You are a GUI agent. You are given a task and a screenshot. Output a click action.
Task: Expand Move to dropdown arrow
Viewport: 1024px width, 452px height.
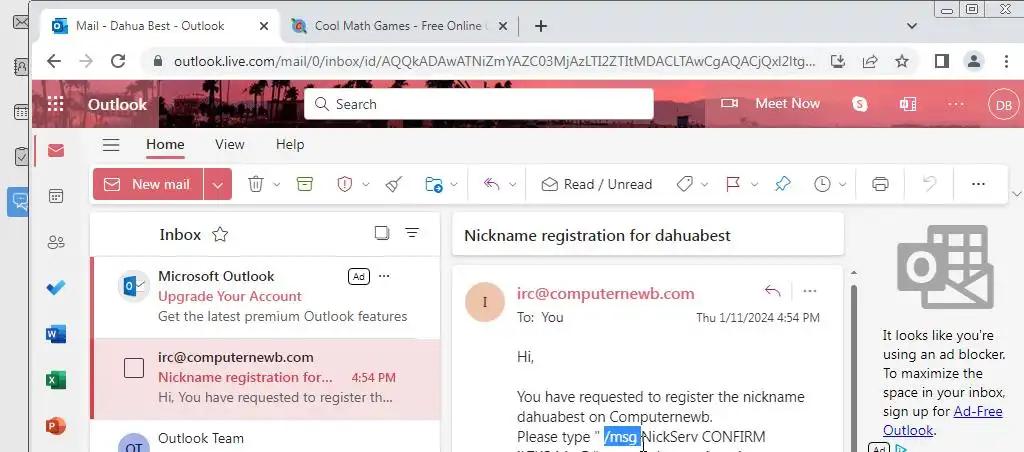tap(454, 185)
